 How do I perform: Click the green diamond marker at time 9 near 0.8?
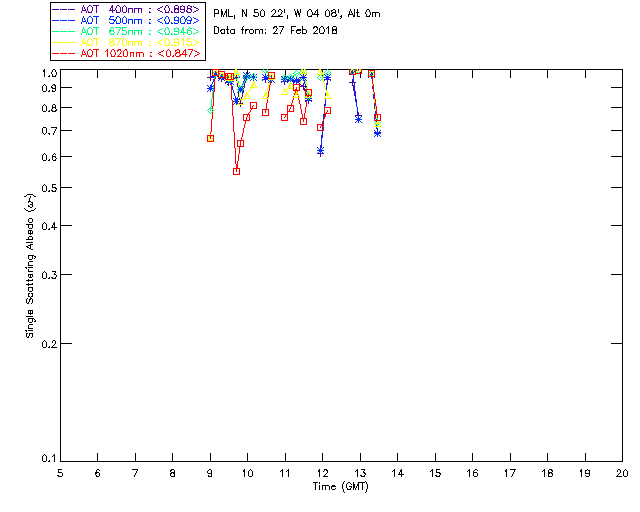[x=210, y=111]
